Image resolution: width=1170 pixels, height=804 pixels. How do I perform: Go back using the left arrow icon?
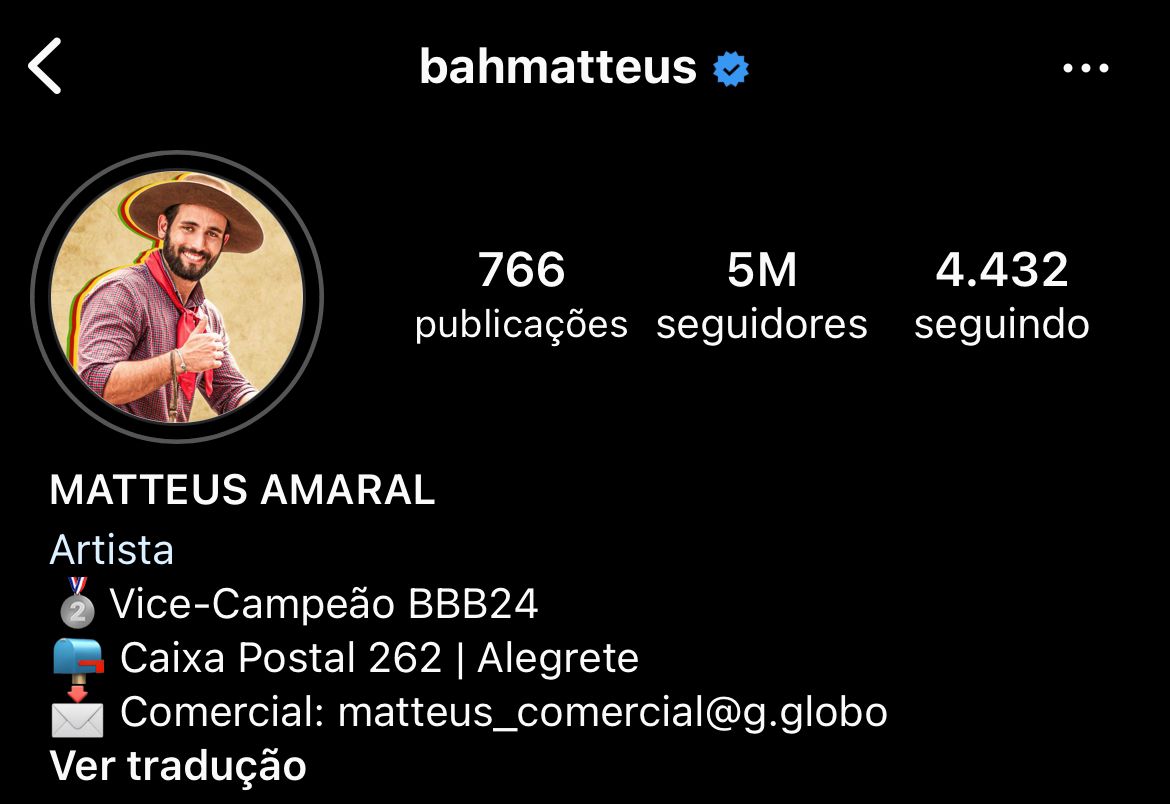(45, 66)
